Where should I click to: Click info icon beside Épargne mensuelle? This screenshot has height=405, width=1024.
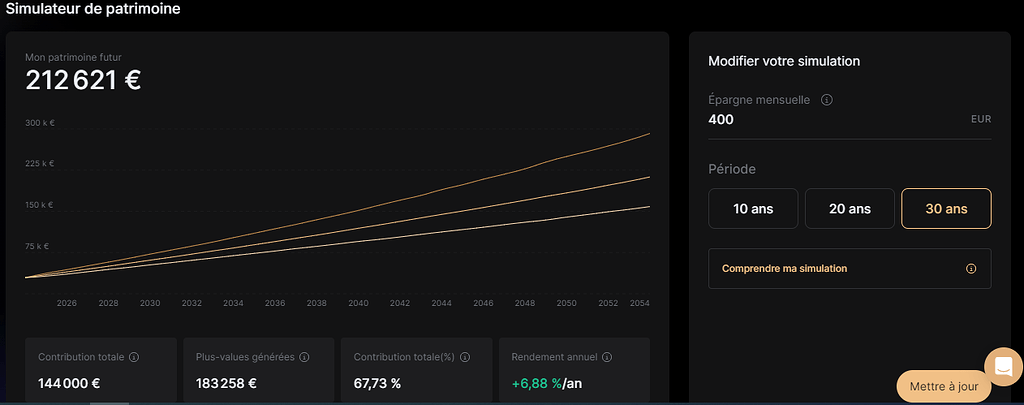[827, 100]
